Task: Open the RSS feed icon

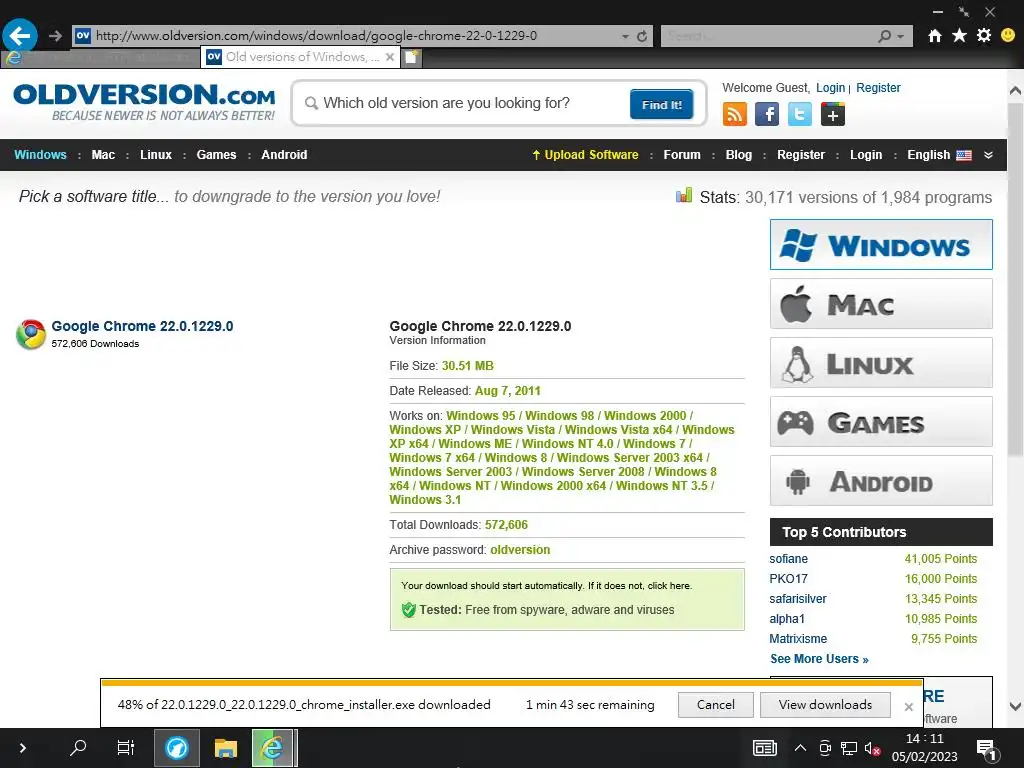Action: (735, 114)
